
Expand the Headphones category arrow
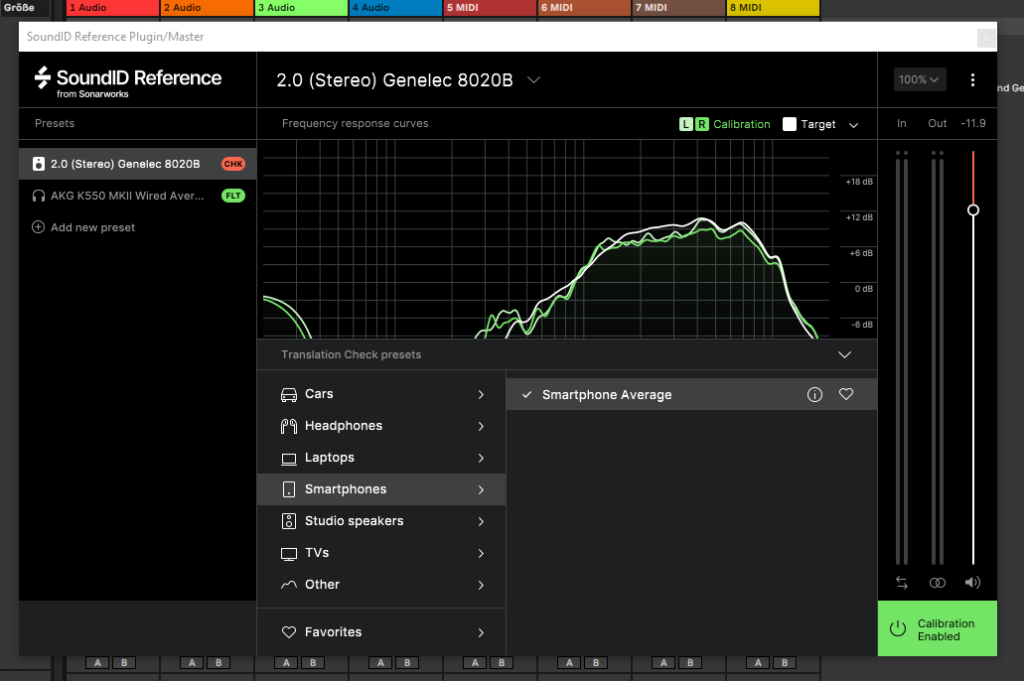[x=481, y=426]
